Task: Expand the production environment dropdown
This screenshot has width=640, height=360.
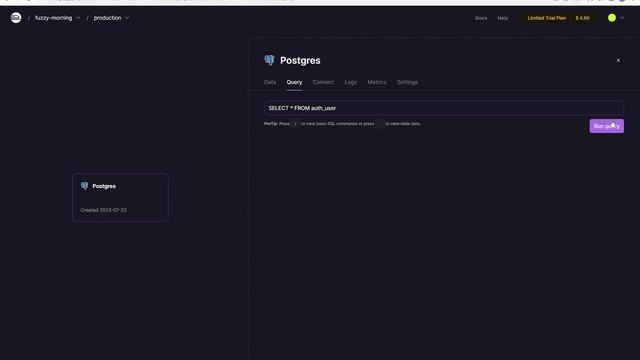Action: point(111,18)
